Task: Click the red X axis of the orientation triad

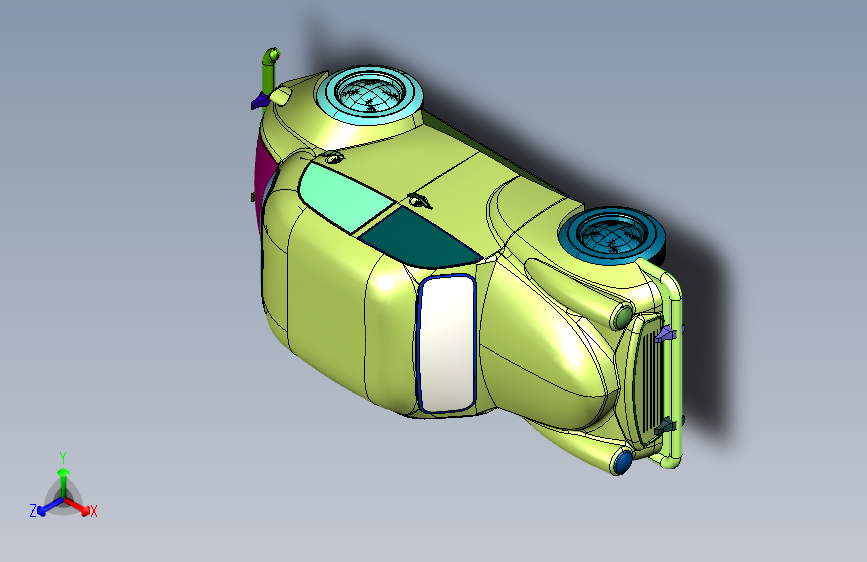Action: (x=78, y=506)
